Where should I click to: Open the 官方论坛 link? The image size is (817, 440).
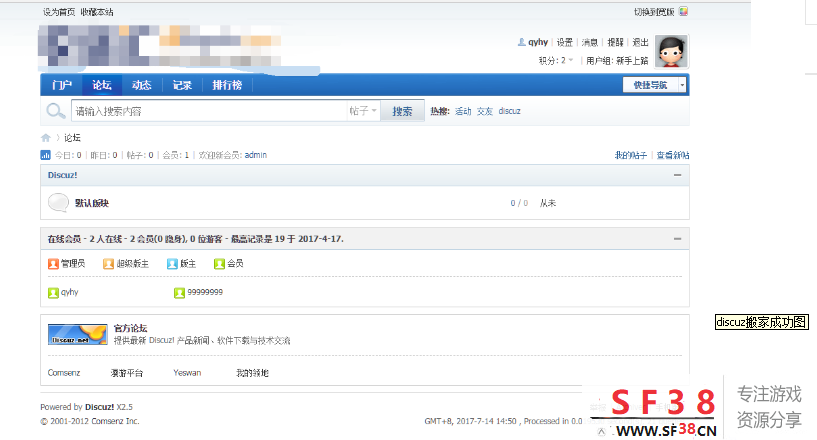click(130, 328)
